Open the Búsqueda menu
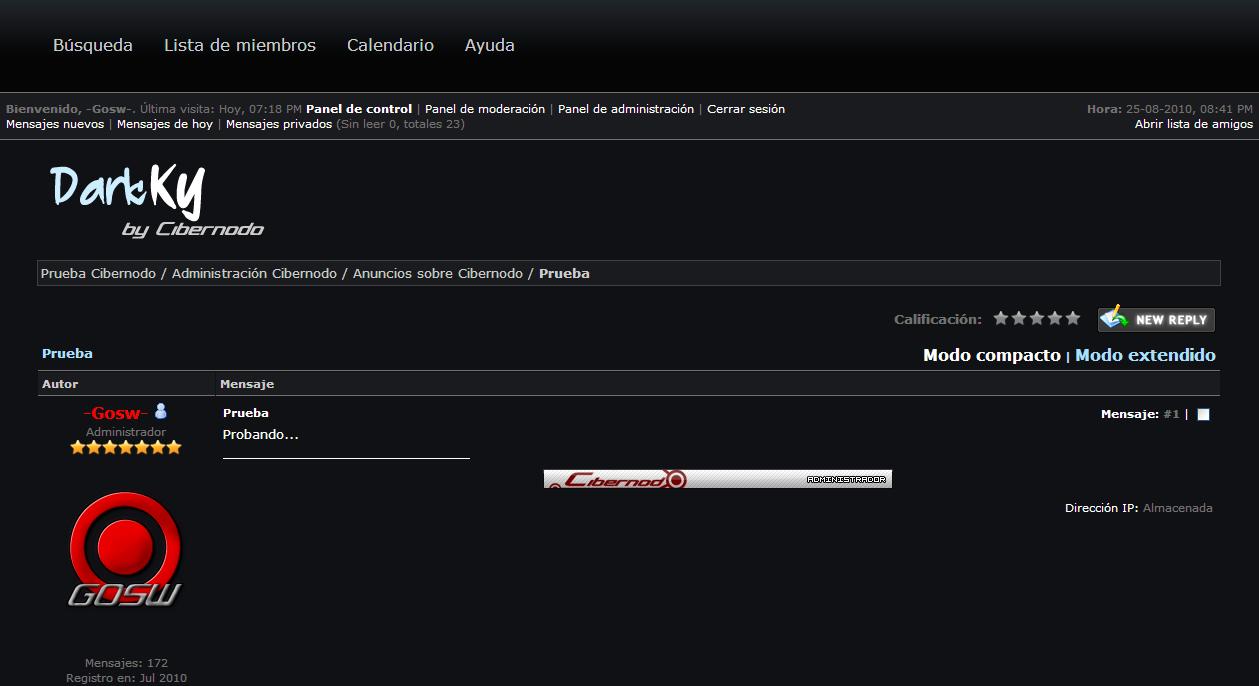This screenshot has width=1259, height=686. click(93, 45)
